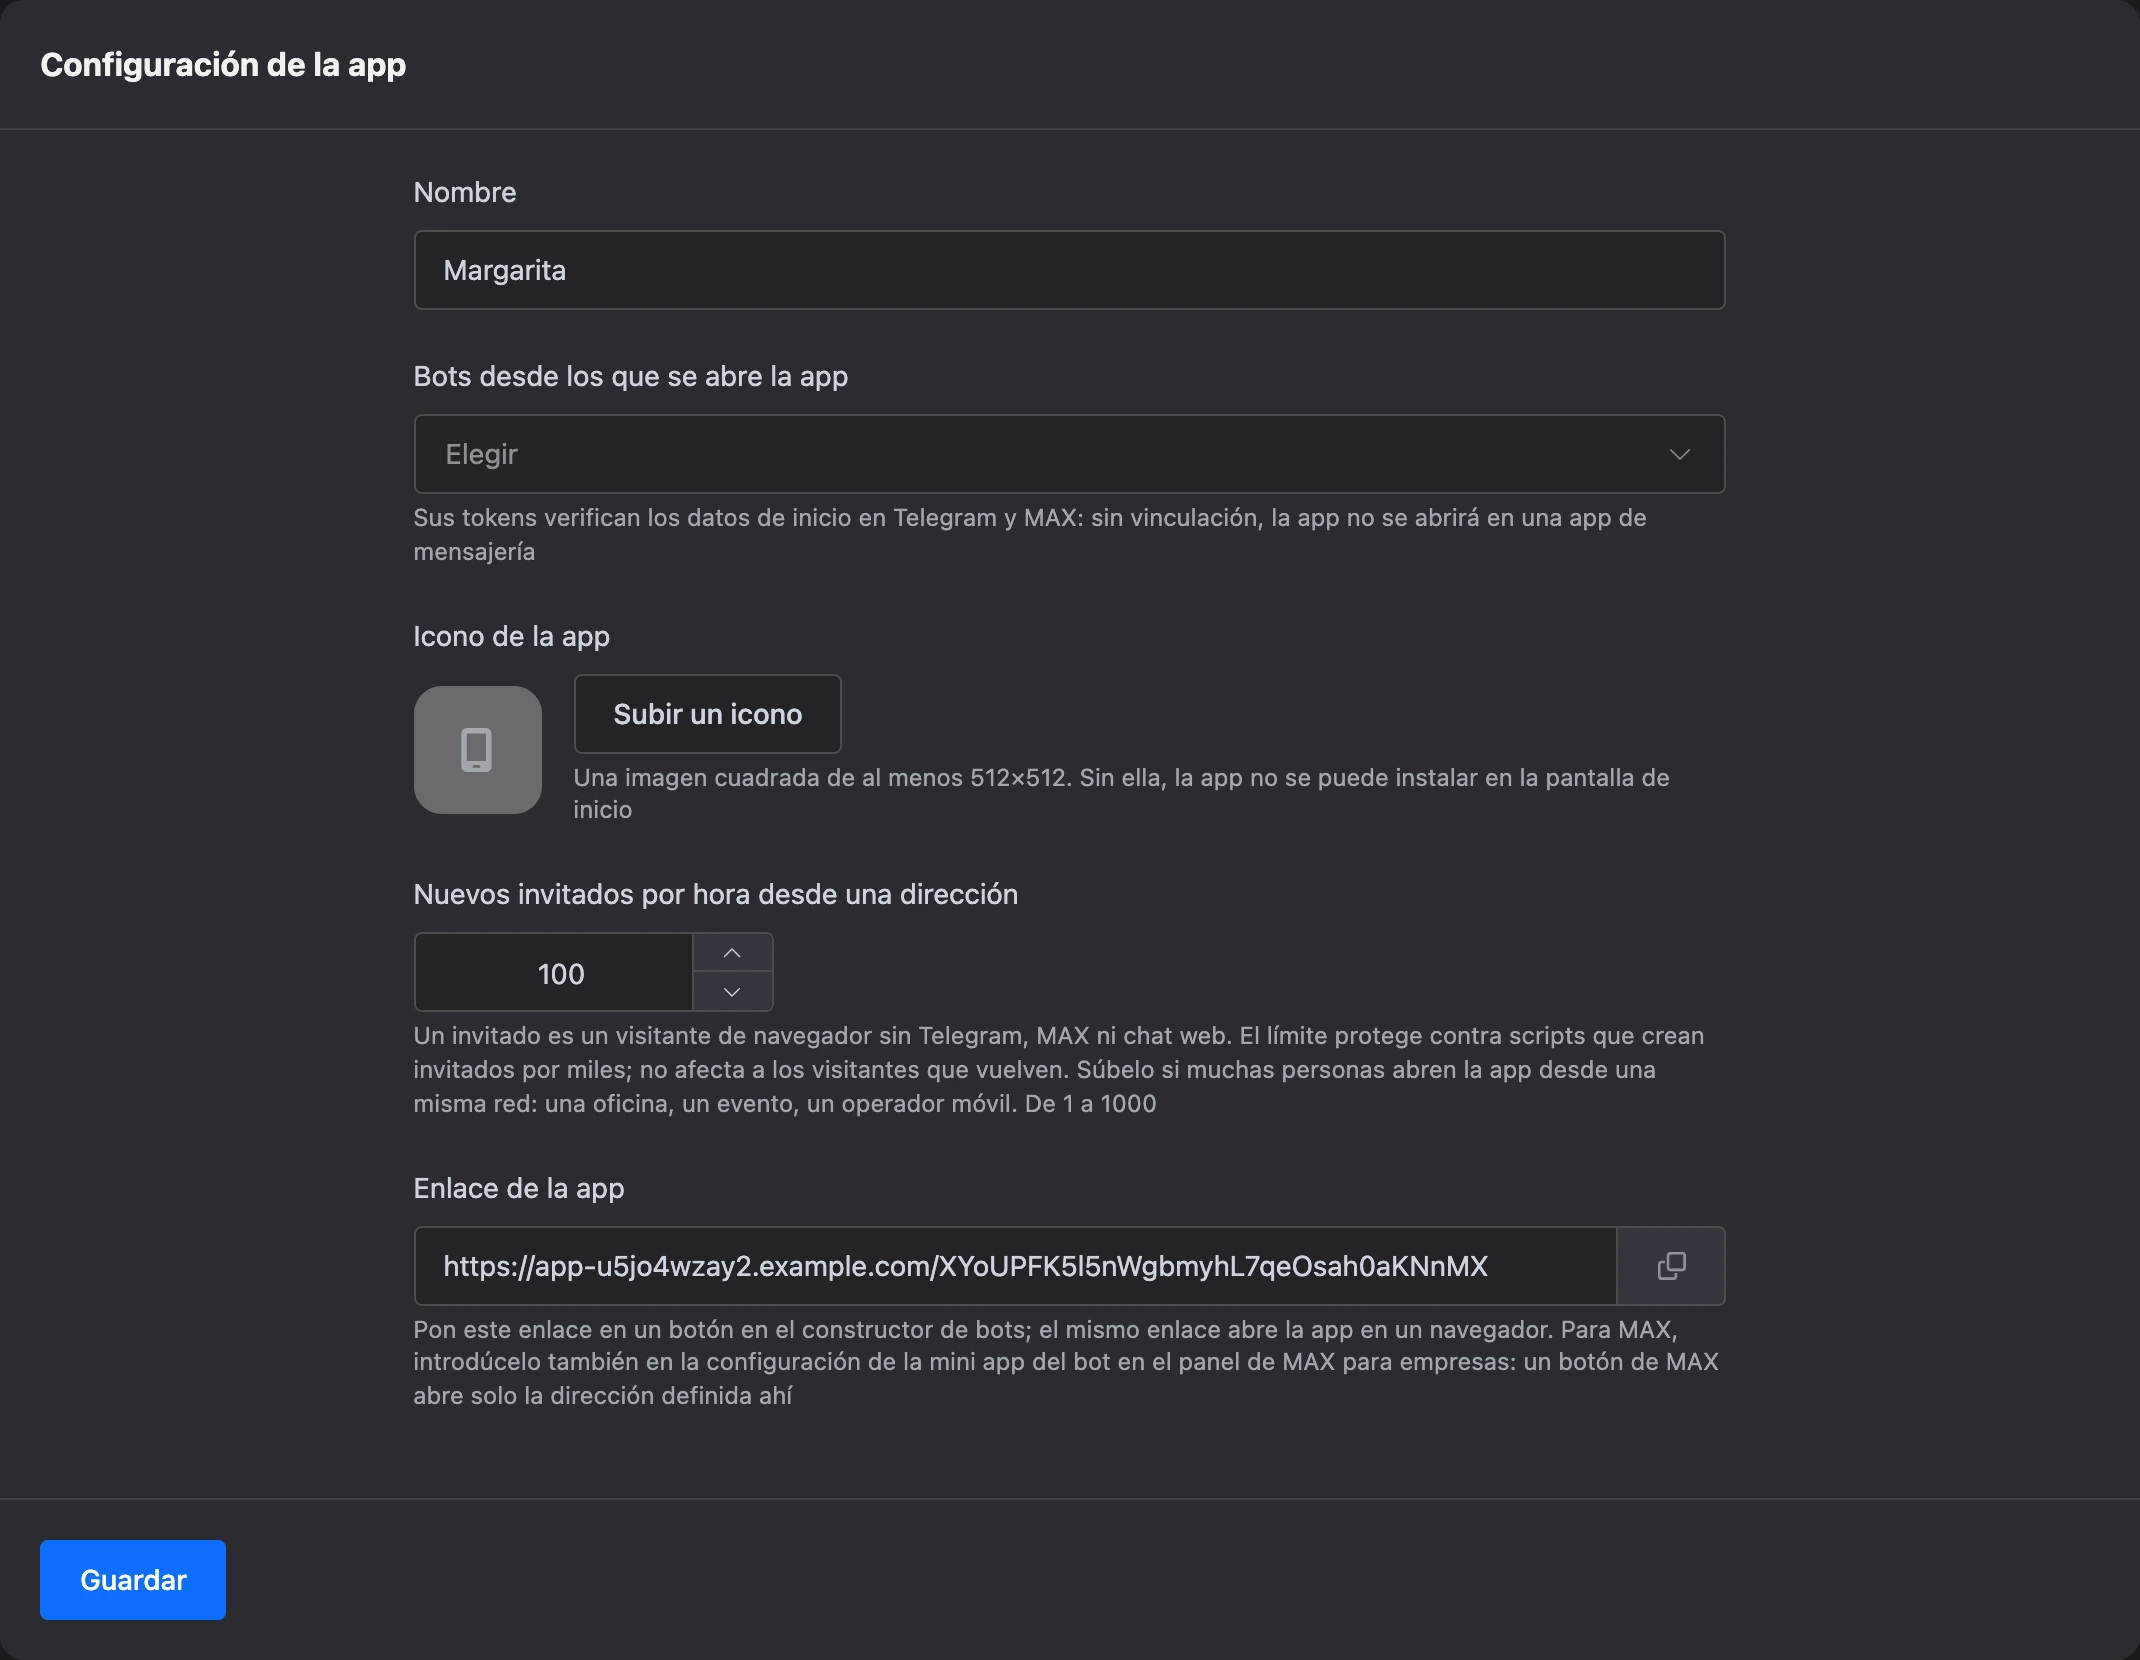
Task: Click the 'Configuración de la app' heading
Action: pyautogui.click(x=223, y=65)
